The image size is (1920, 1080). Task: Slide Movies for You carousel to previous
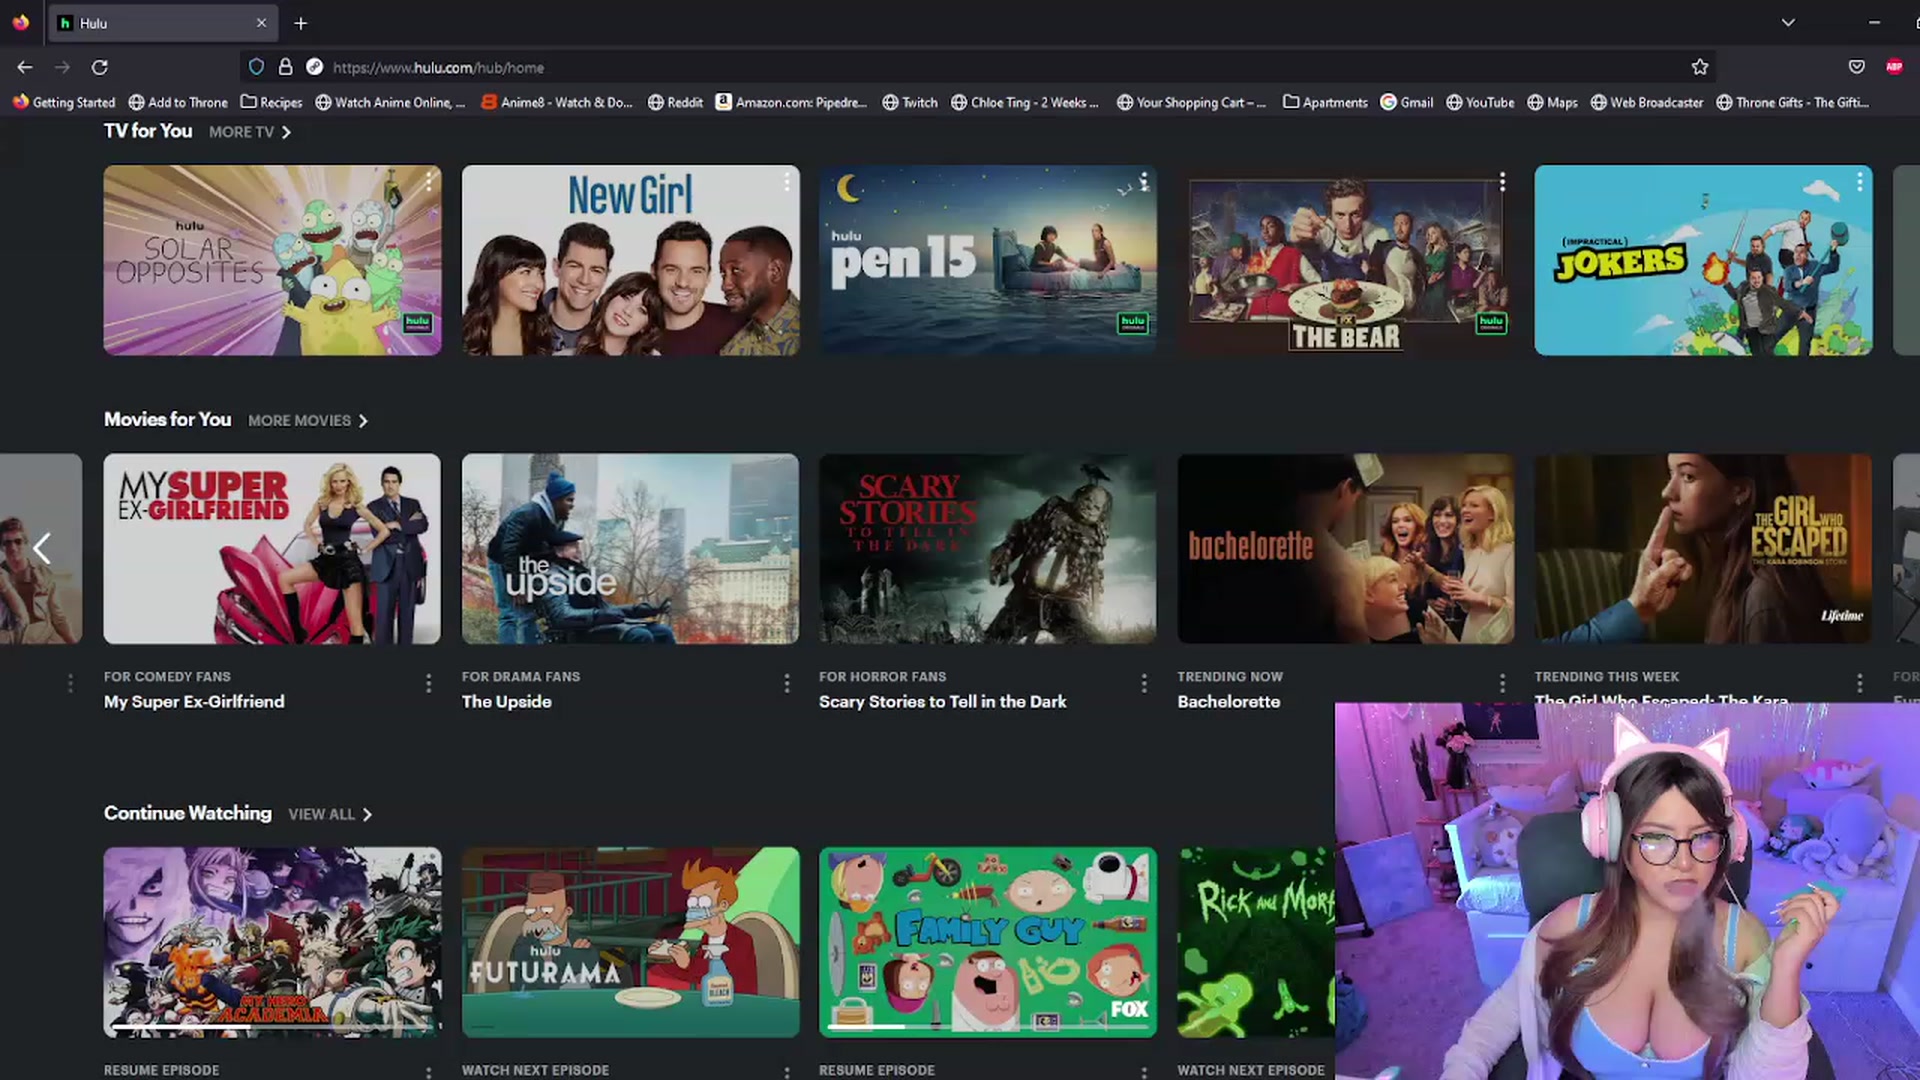(42, 548)
